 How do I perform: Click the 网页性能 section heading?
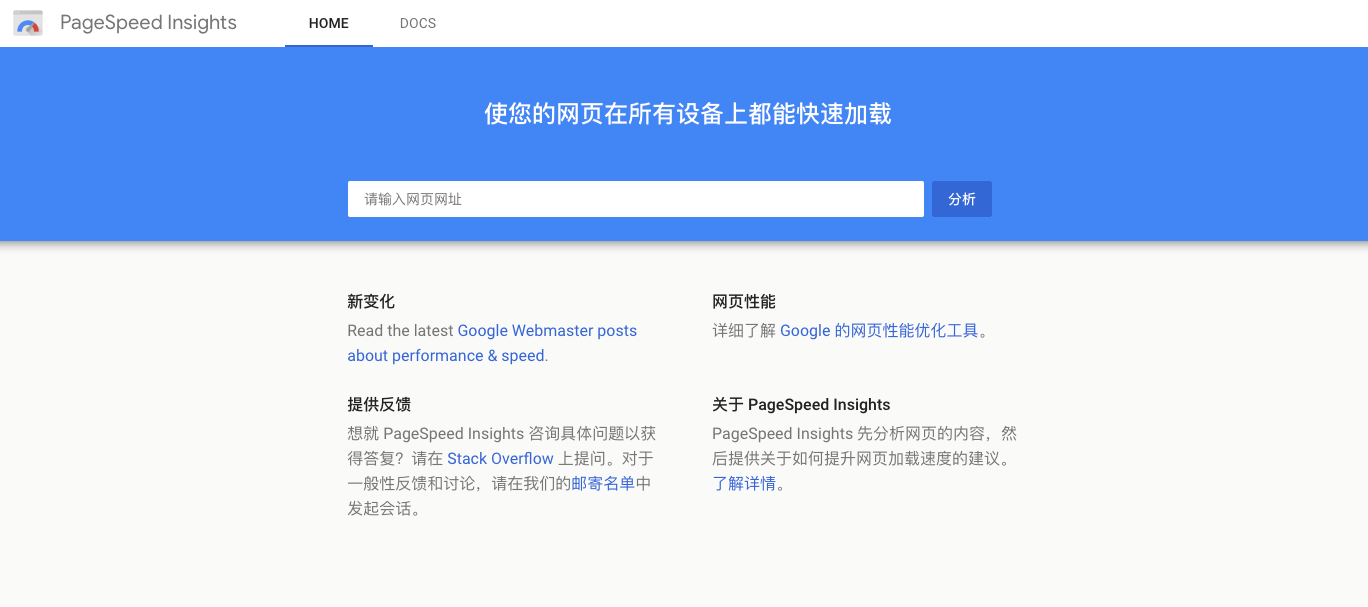click(744, 302)
